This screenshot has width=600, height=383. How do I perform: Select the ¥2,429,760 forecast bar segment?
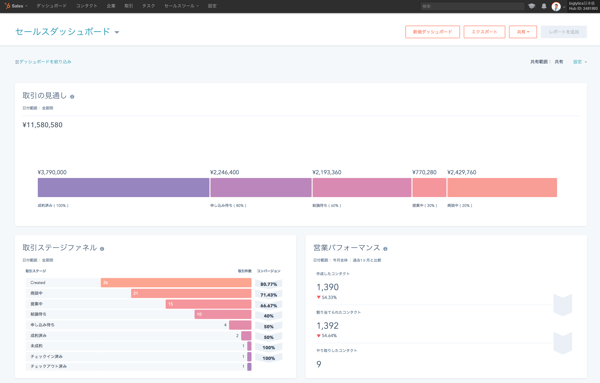click(x=502, y=187)
